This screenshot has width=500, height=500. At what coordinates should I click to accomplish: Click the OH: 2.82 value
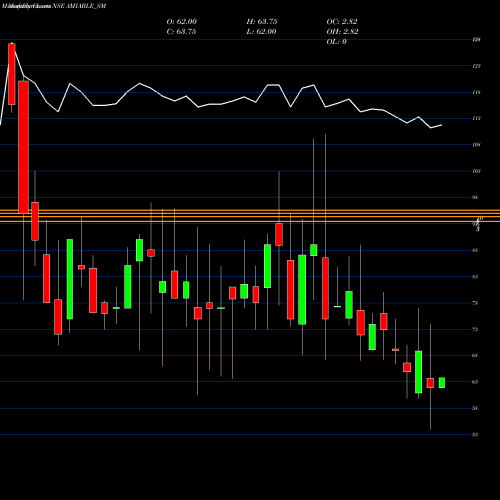(x=343, y=32)
